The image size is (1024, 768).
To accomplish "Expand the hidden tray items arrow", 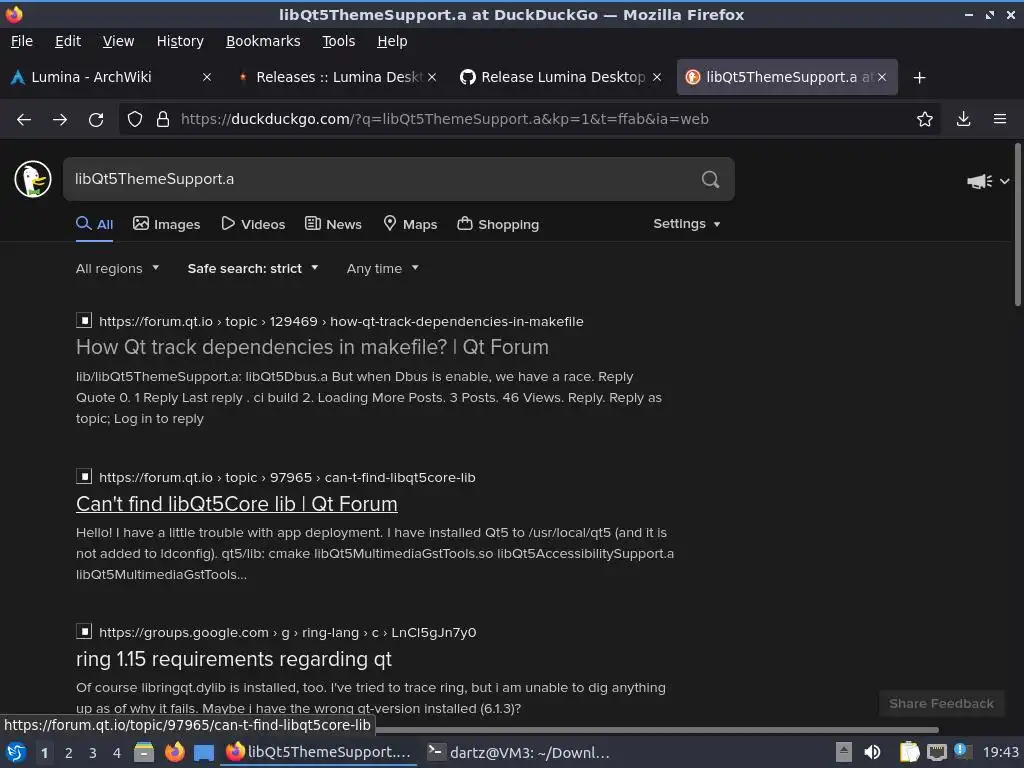I will (x=844, y=752).
